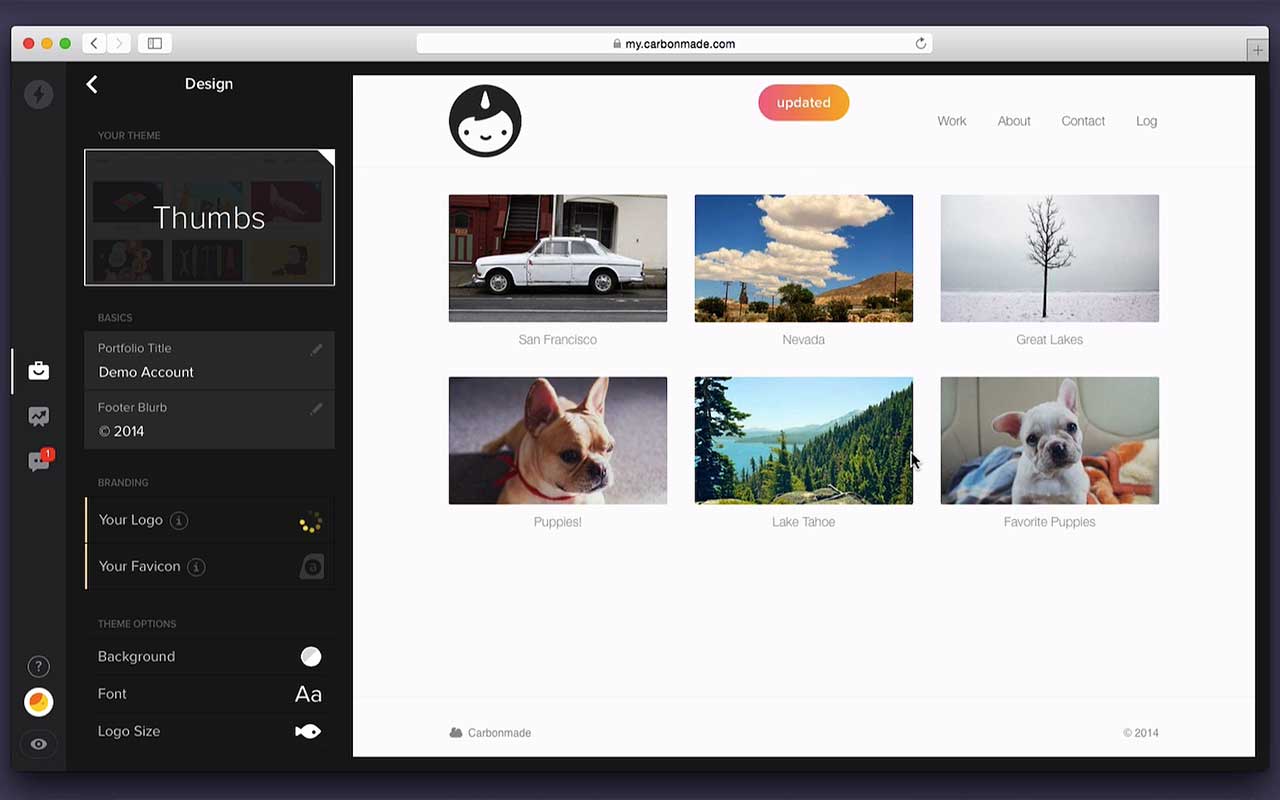Click the updated status button

pyautogui.click(x=803, y=102)
